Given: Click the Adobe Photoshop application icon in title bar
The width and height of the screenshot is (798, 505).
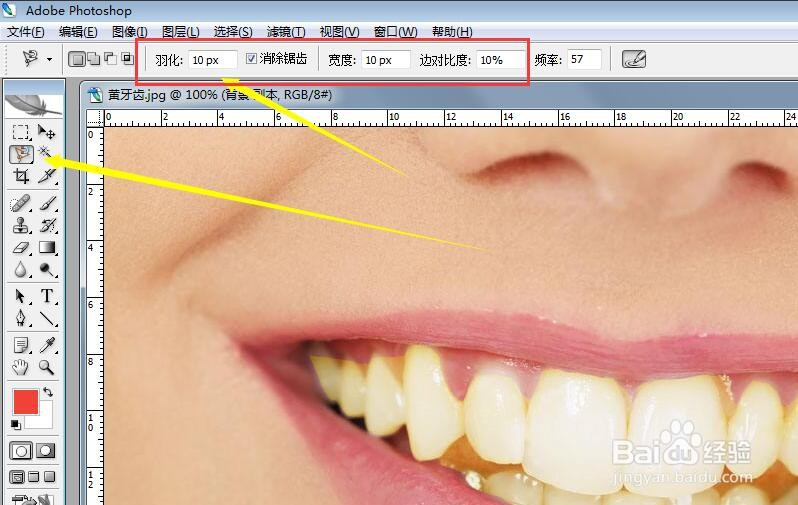Looking at the screenshot, I should point(9,10).
